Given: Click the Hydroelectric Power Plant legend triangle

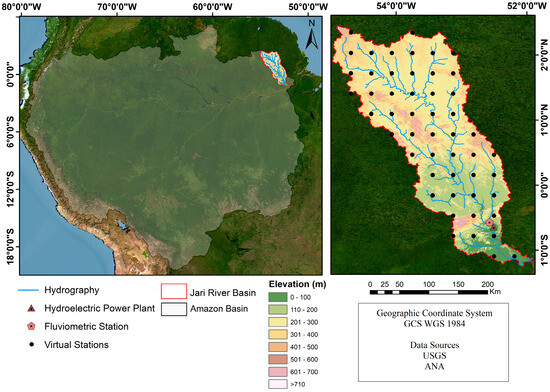Looking at the screenshot, I should (32, 309).
